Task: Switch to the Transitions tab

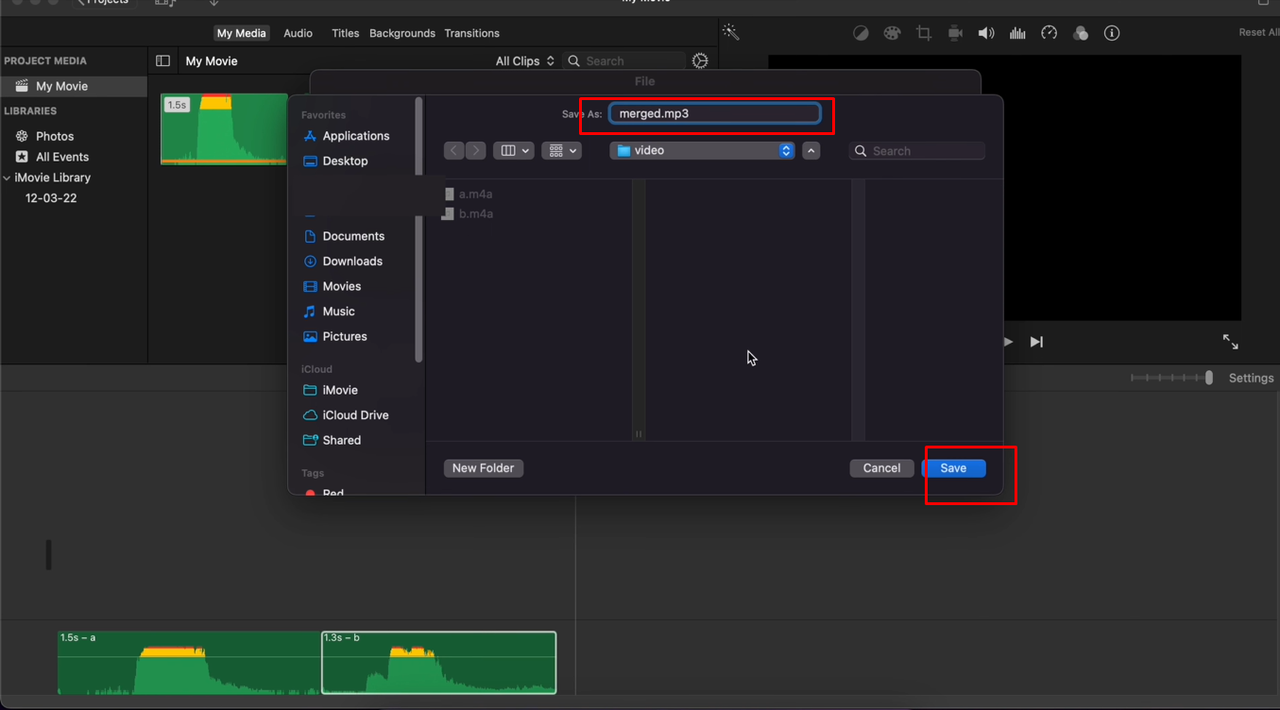Action: 472,33
